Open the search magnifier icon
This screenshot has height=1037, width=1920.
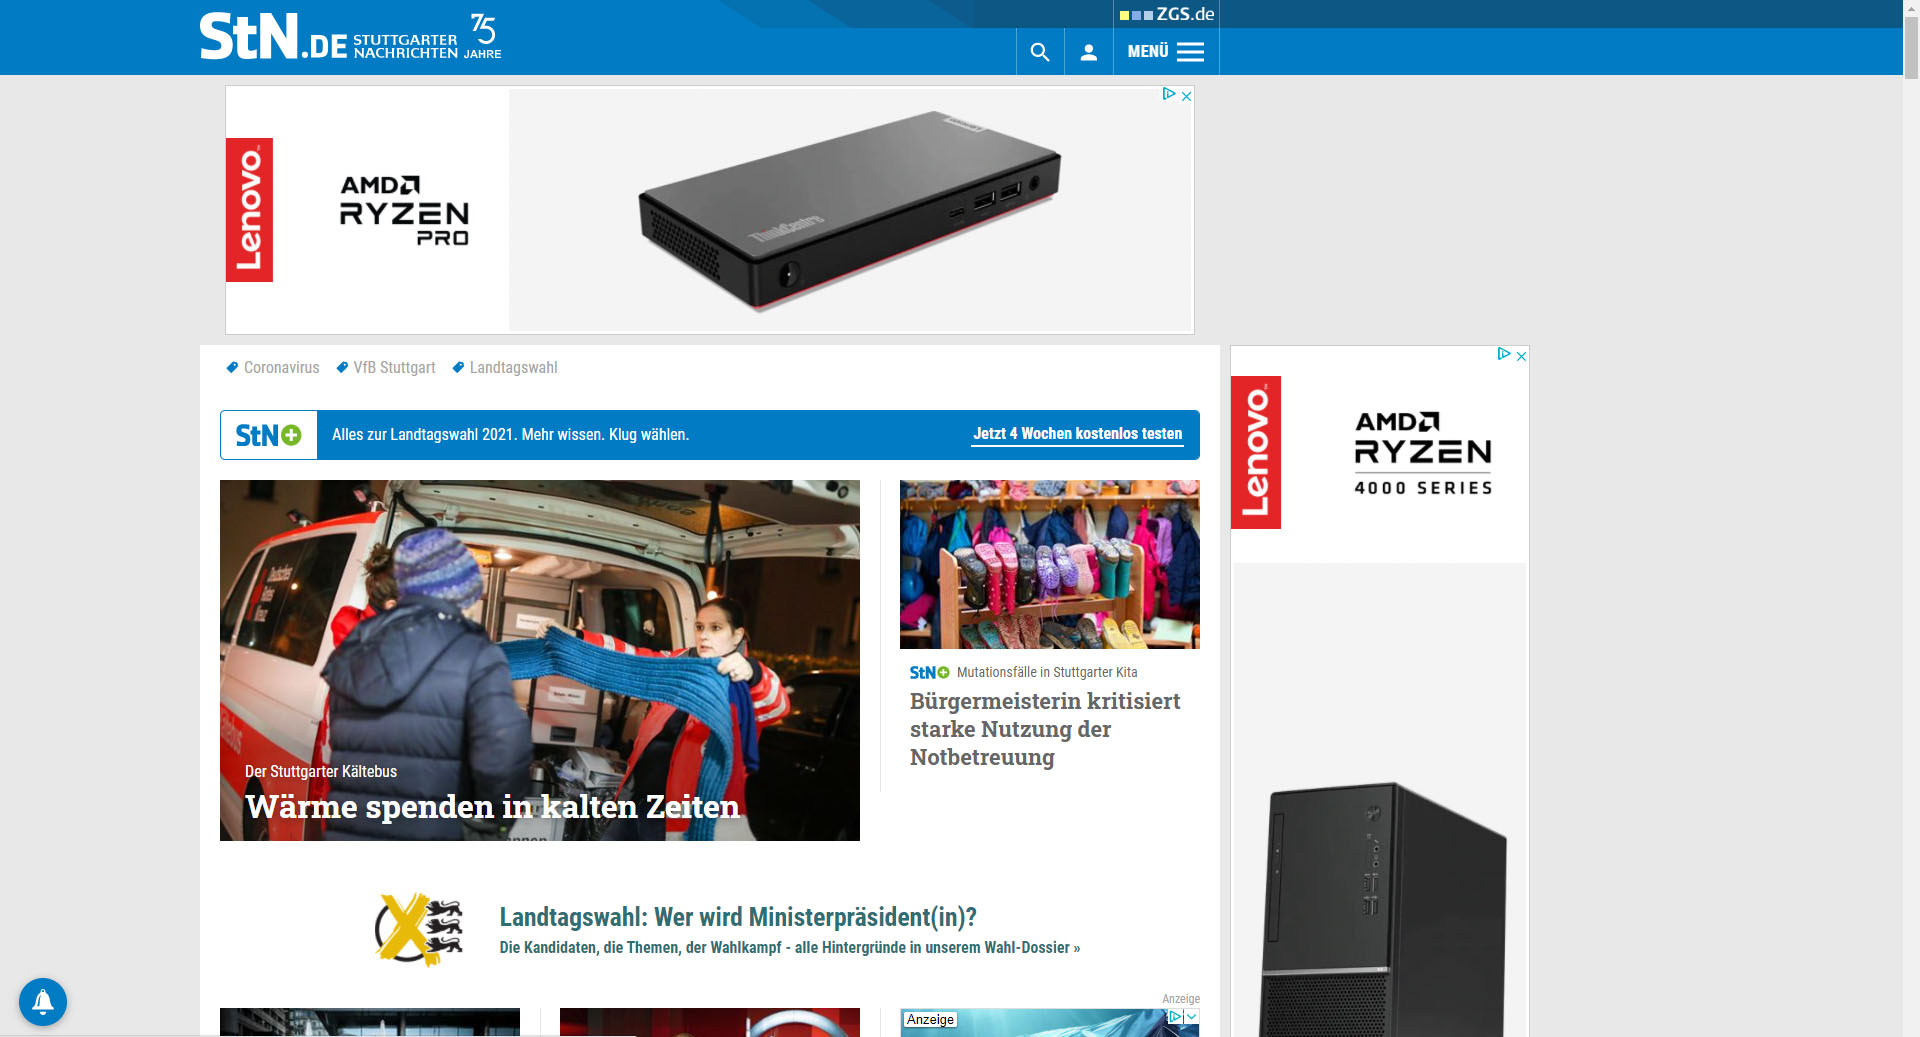click(1040, 51)
